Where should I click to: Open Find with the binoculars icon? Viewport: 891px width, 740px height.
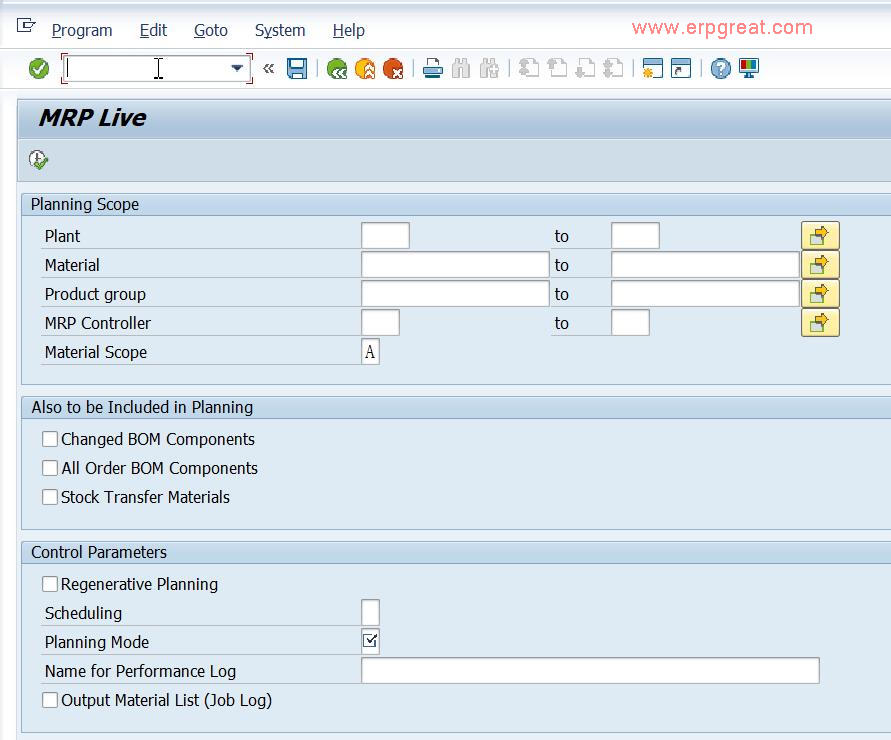pos(462,68)
